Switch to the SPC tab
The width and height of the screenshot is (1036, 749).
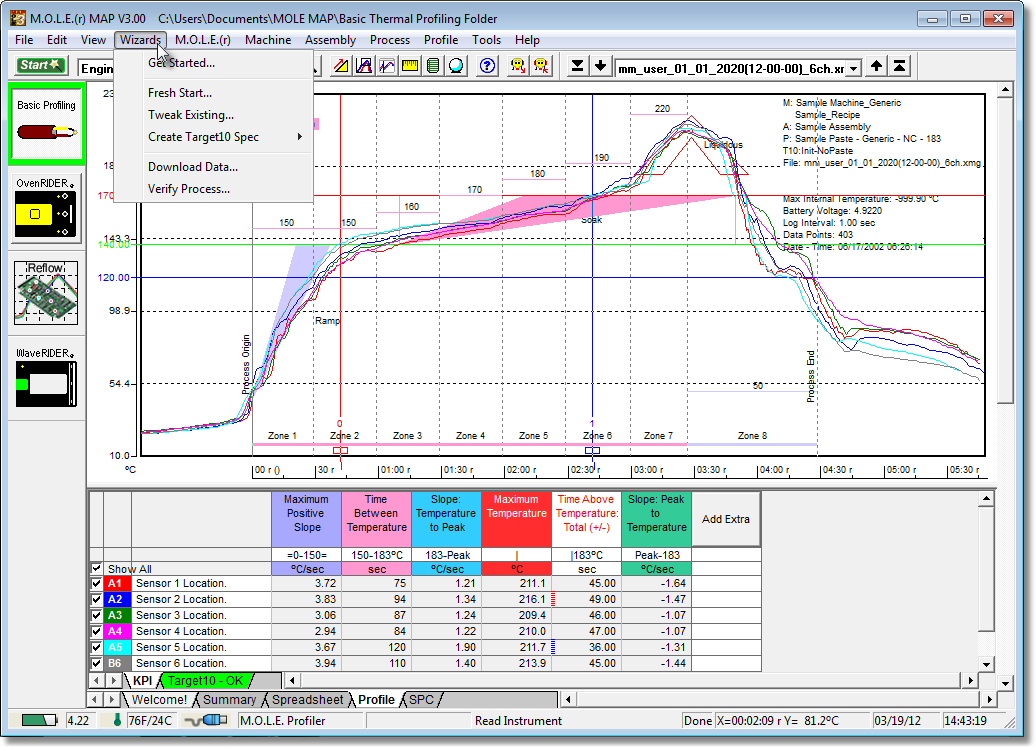[422, 699]
